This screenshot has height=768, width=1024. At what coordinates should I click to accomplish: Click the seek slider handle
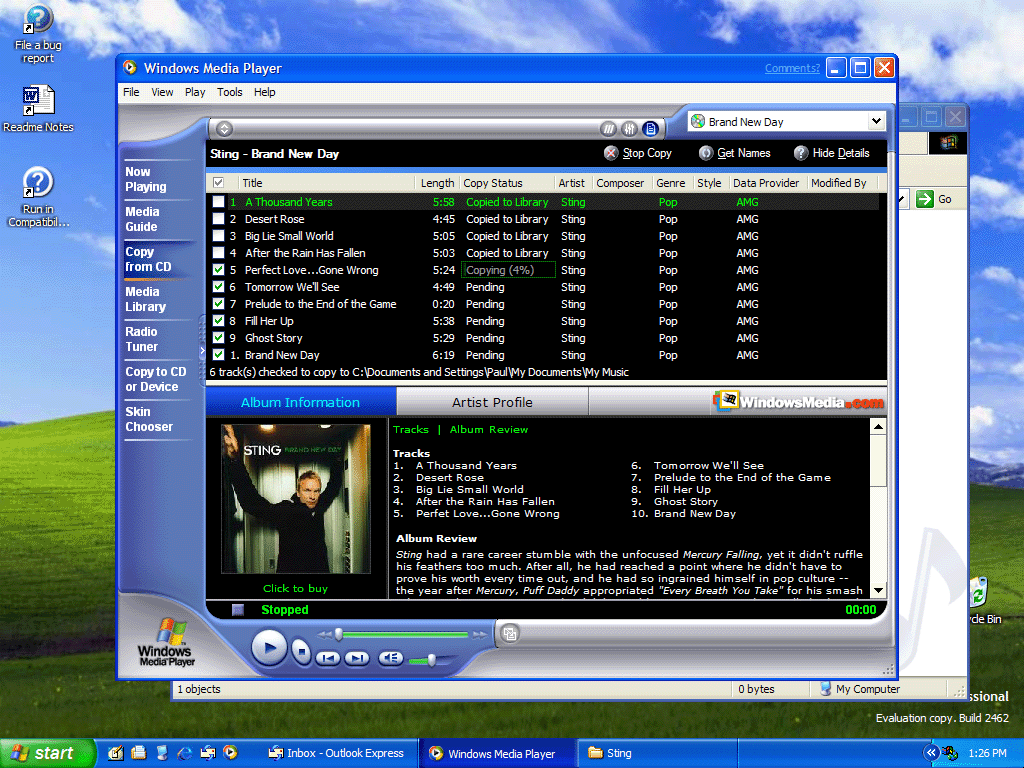pyautogui.click(x=339, y=634)
